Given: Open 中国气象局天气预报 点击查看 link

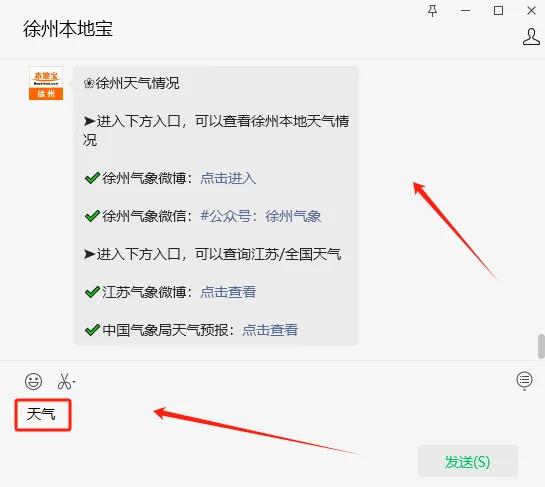Looking at the screenshot, I should pyautogui.click(x=270, y=330).
